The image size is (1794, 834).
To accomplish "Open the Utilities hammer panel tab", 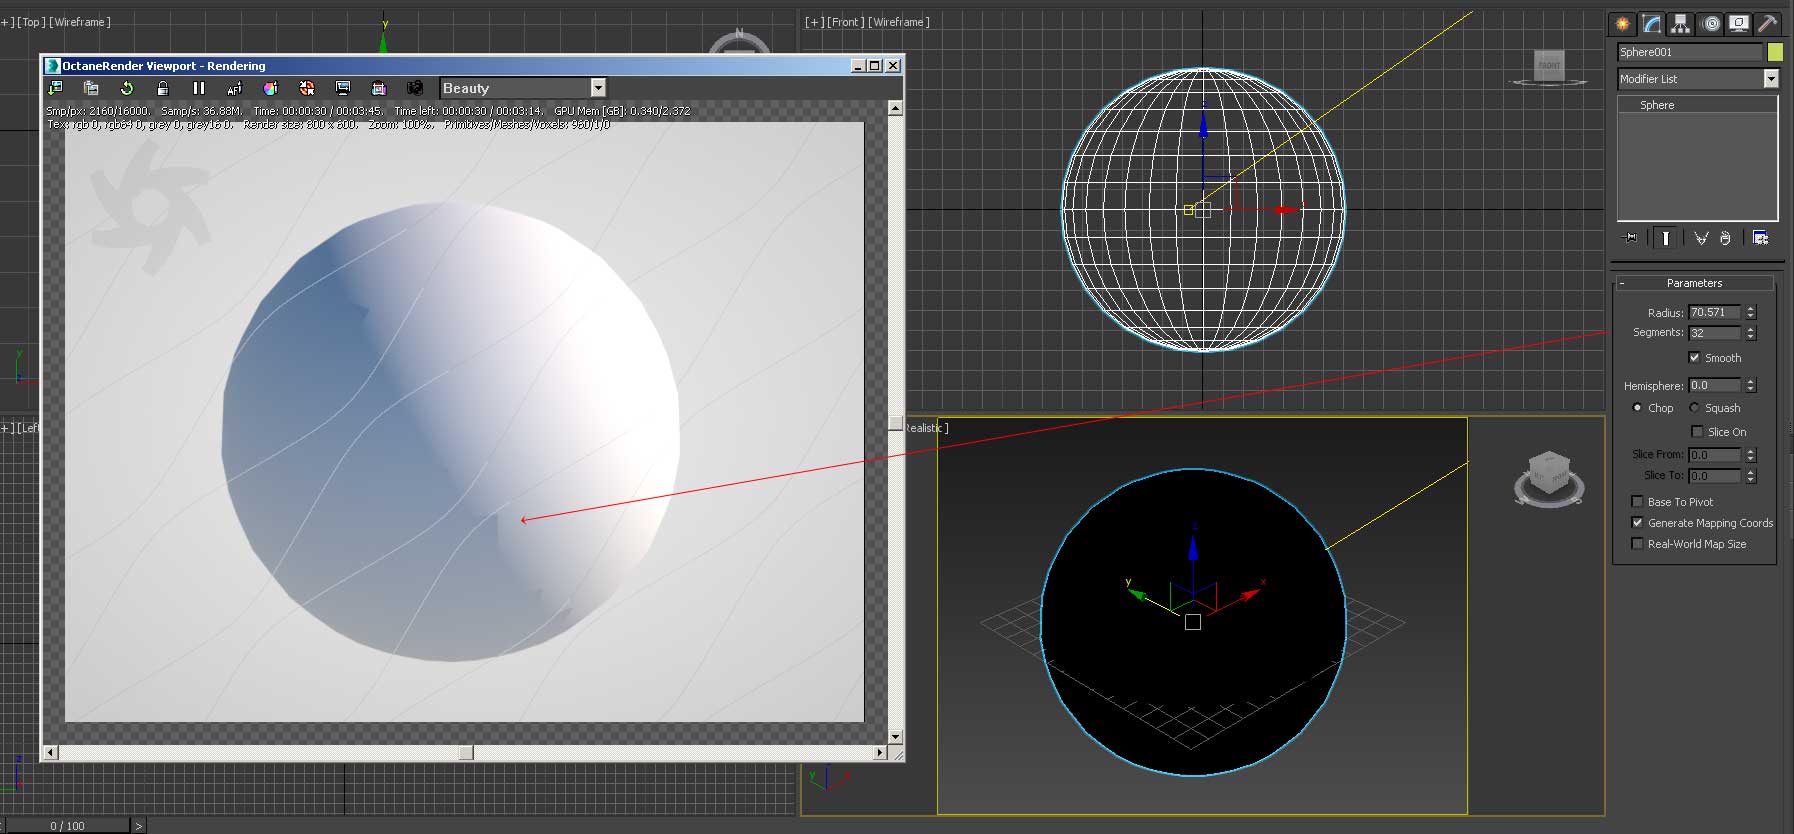I will coord(1768,24).
